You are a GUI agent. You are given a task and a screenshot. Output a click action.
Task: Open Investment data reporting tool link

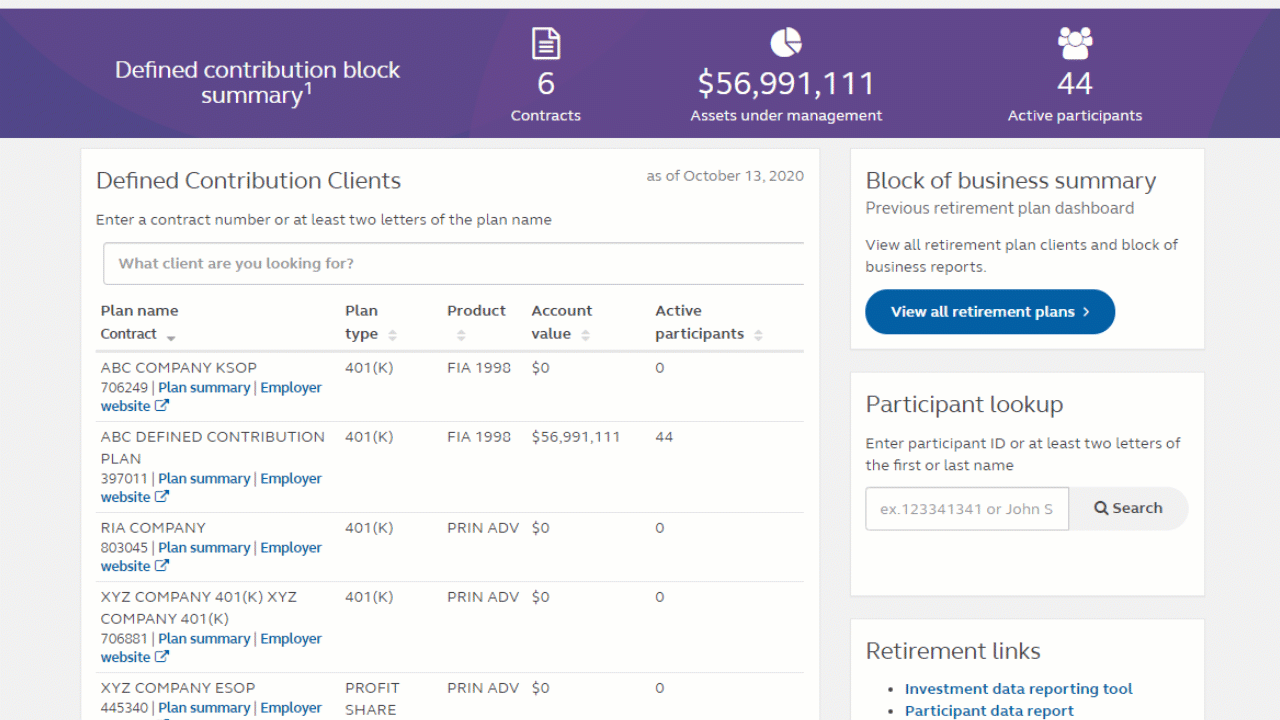pyautogui.click(x=1018, y=689)
